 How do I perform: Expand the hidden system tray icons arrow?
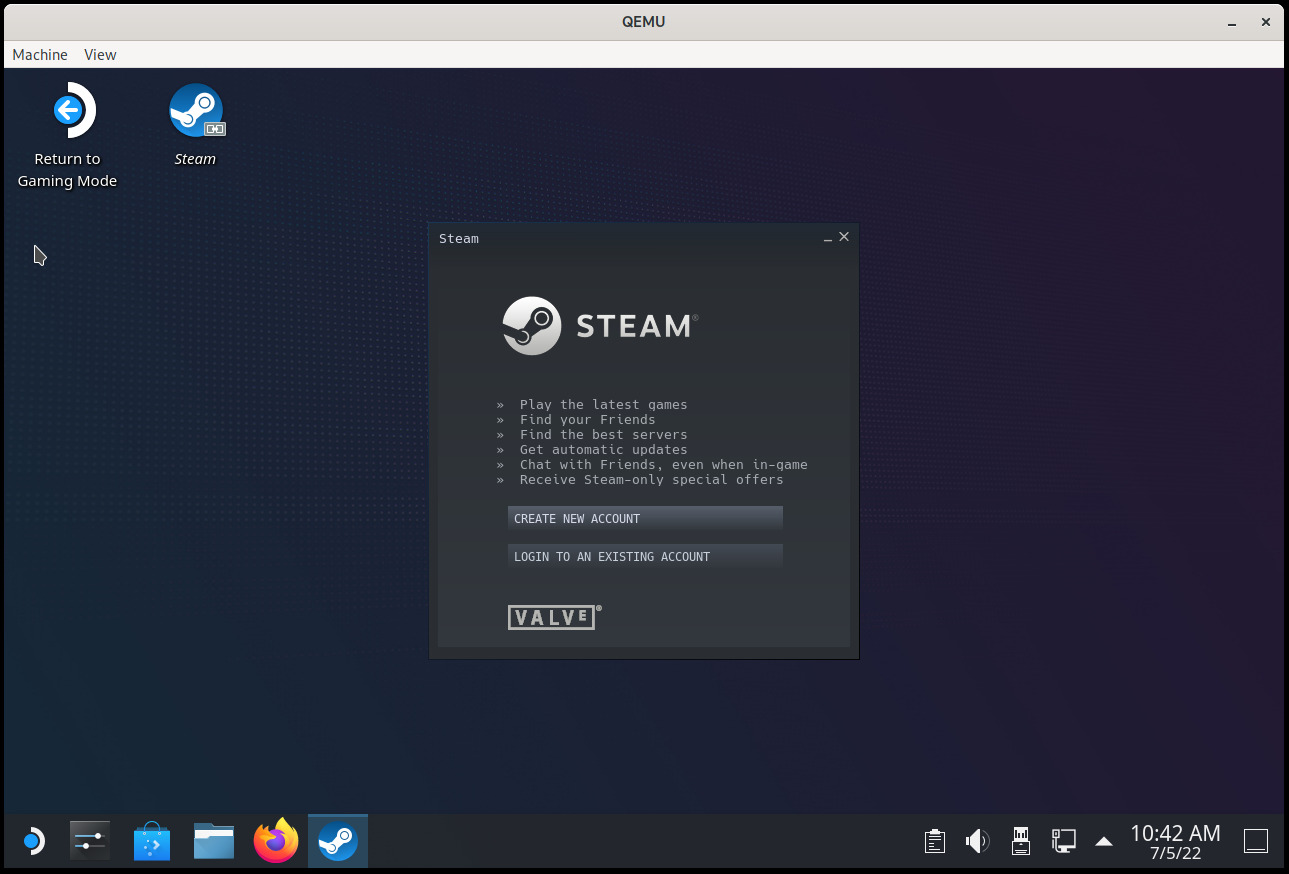click(1104, 841)
